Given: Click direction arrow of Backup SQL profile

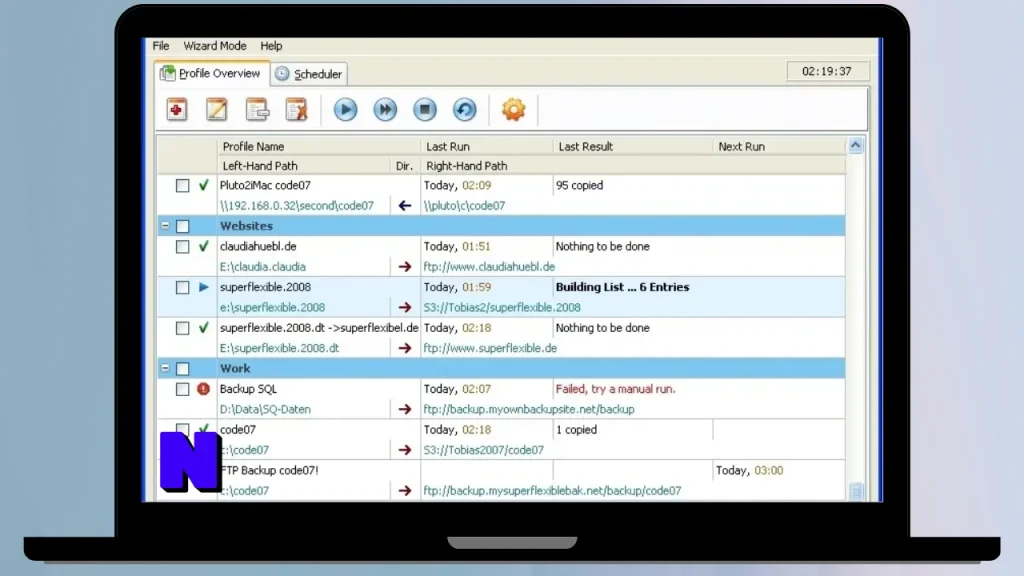Looking at the screenshot, I should click(x=405, y=409).
